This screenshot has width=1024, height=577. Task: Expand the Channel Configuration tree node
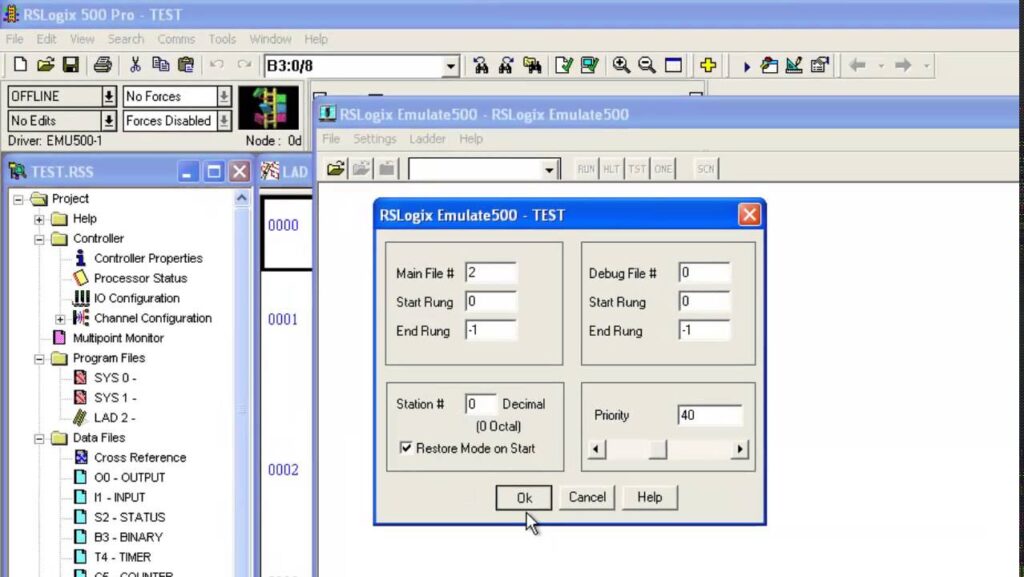click(60, 319)
